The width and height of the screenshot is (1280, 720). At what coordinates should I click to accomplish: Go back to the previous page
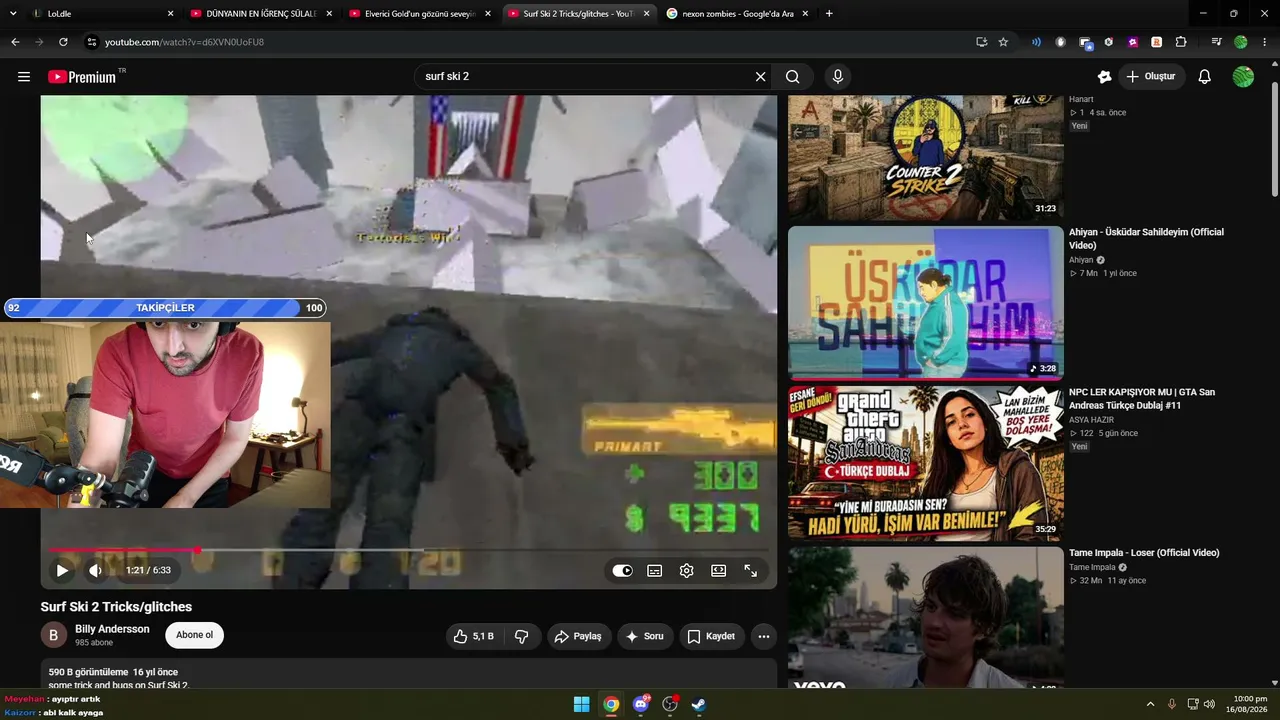pos(15,42)
